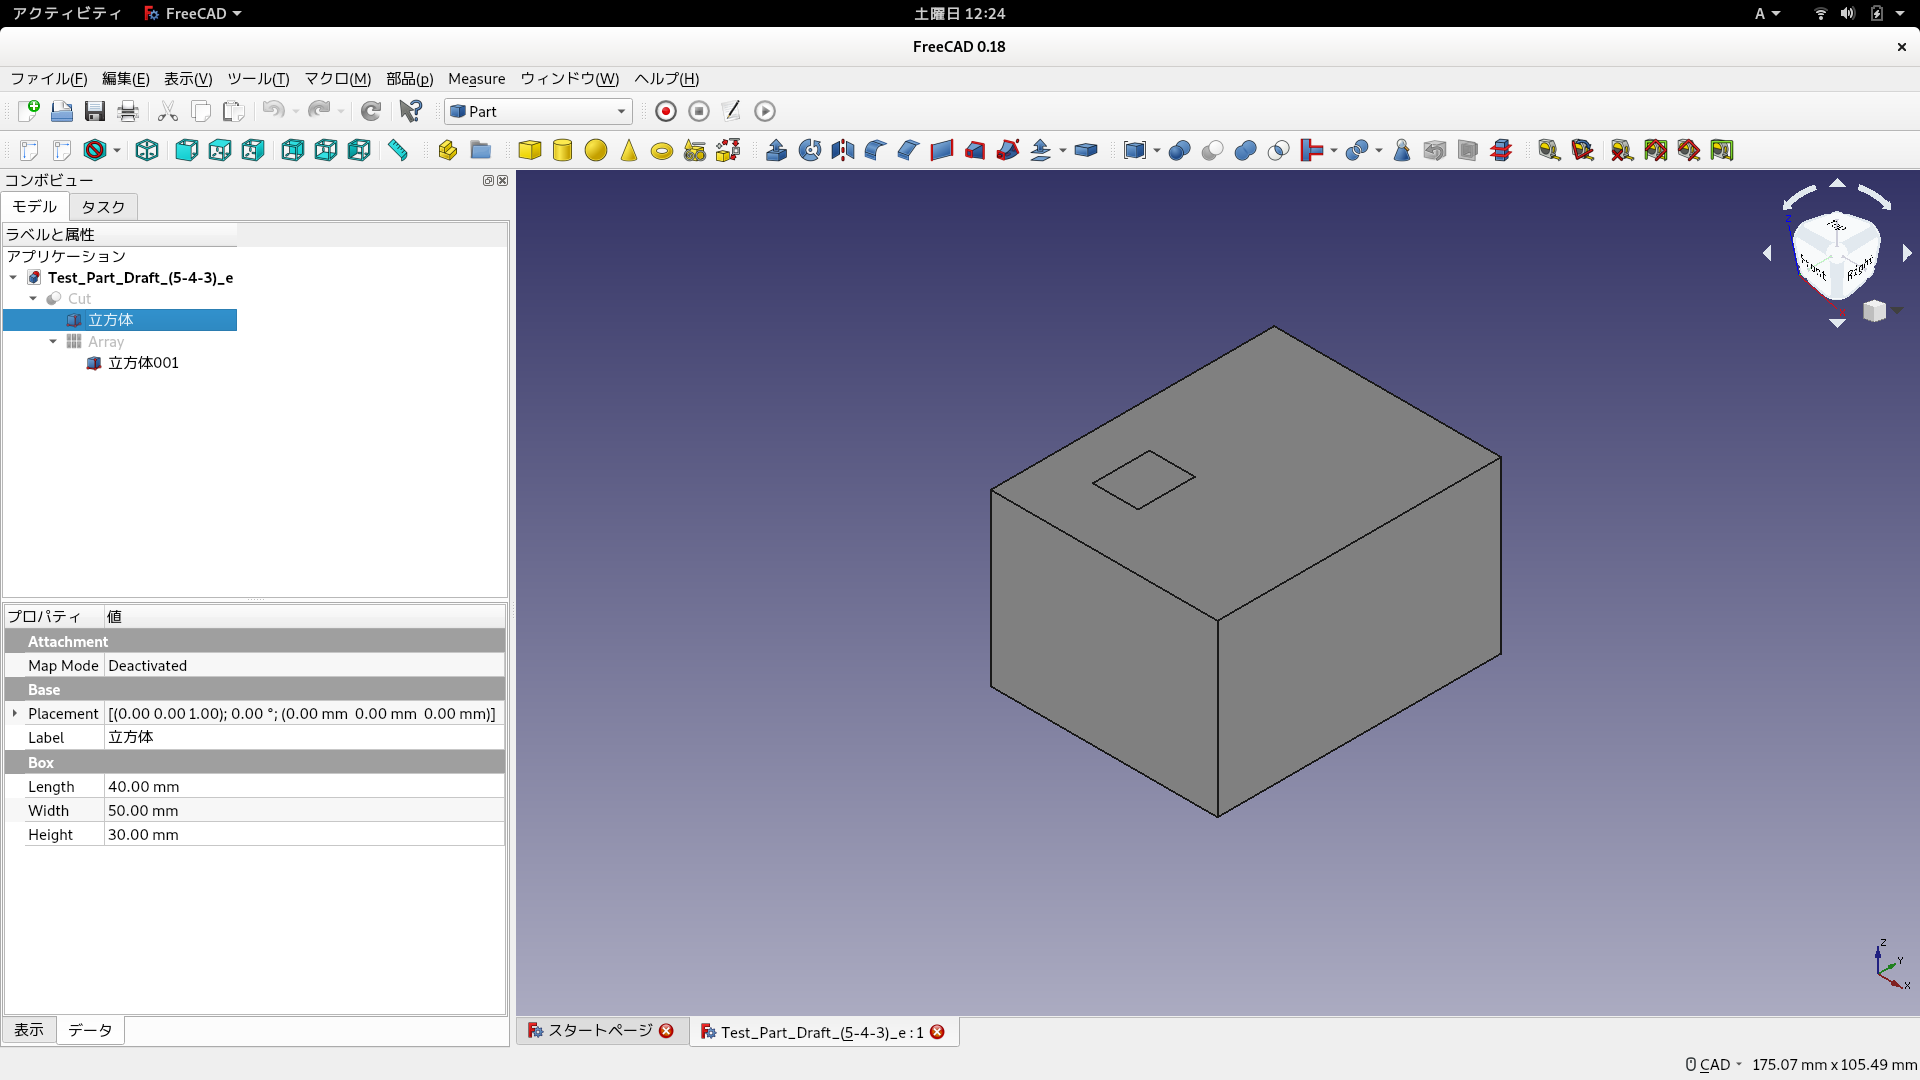
Task: Expand the Cut item in the model tree
Action: coord(31,298)
